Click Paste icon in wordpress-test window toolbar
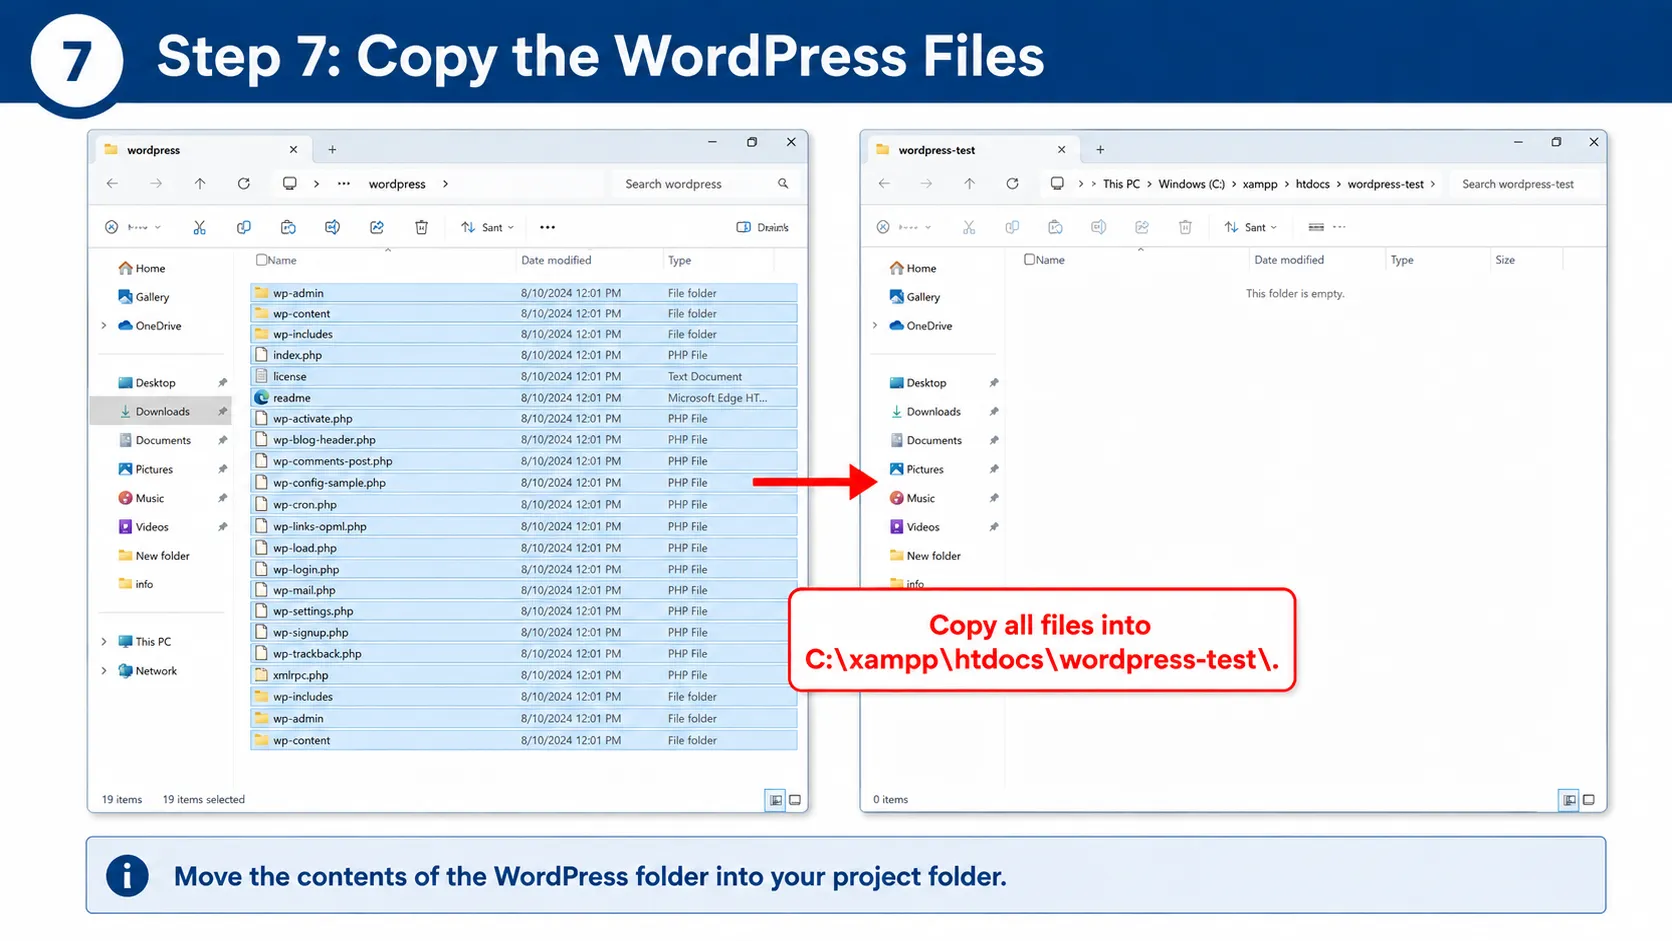Image resolution: width=1672 pixels, height=941 pixels. 1055,227
